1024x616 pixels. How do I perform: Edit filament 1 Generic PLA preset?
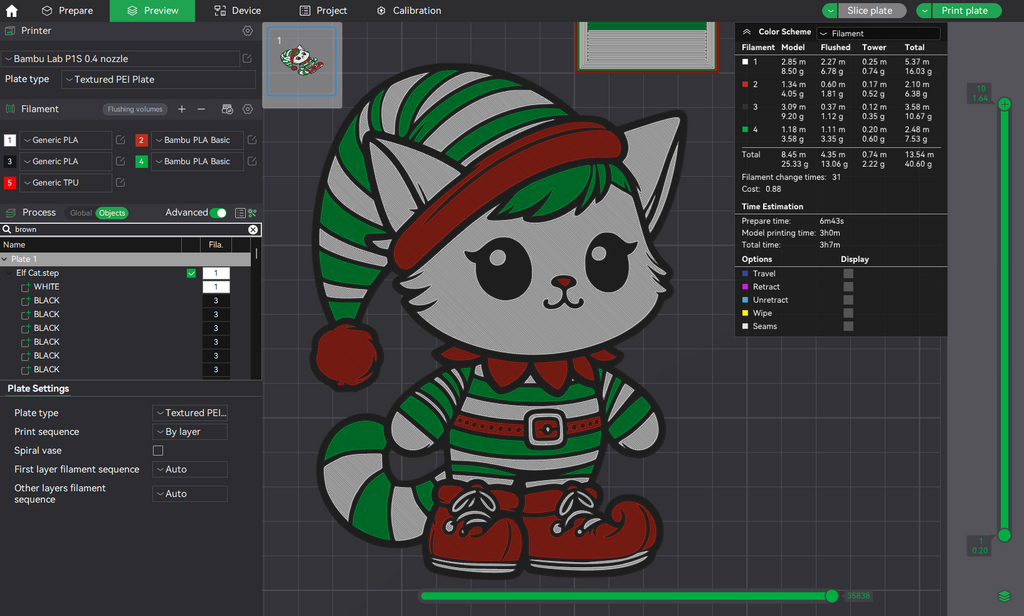click(120, 140)
